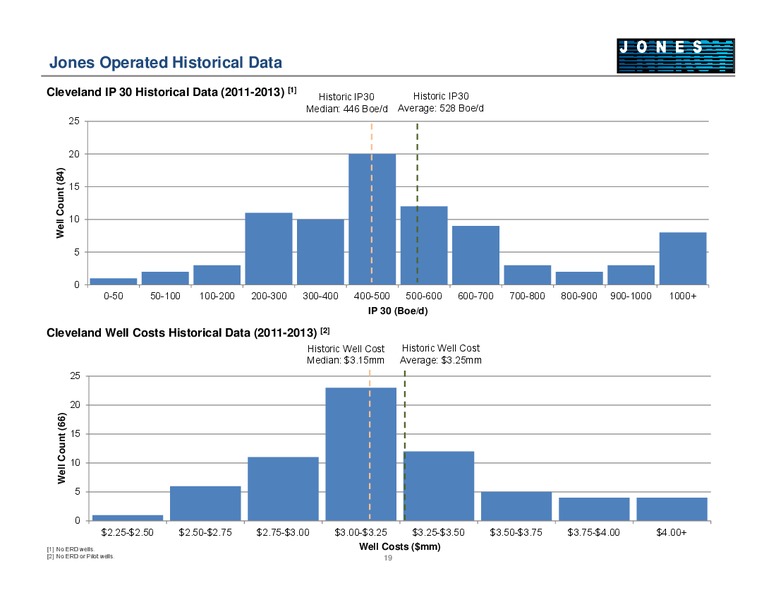Click the '$3.50-$3.75' axis label
This screenshot has height=600, width=776.
(516, 533)
